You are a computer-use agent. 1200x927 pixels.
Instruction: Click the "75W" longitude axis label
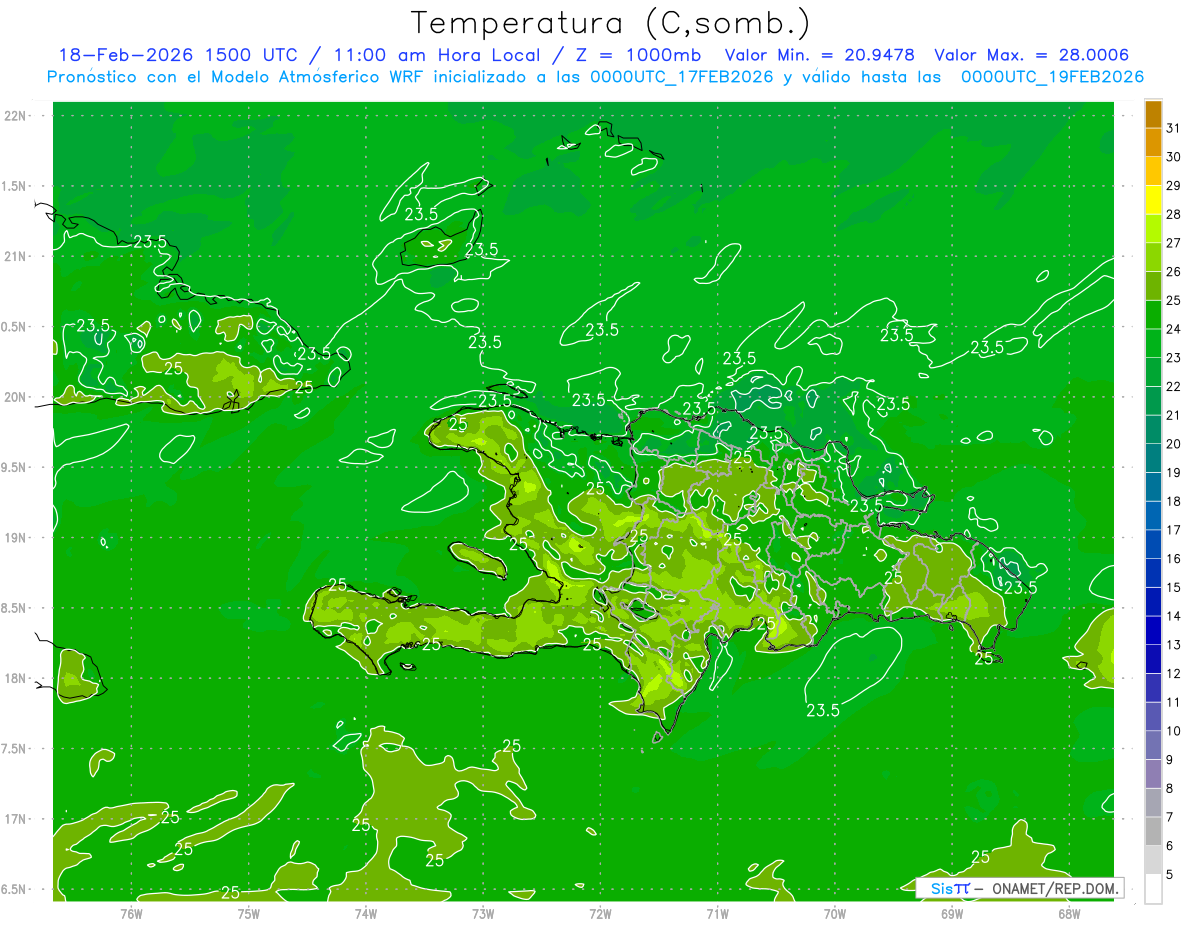pos(249,913)
